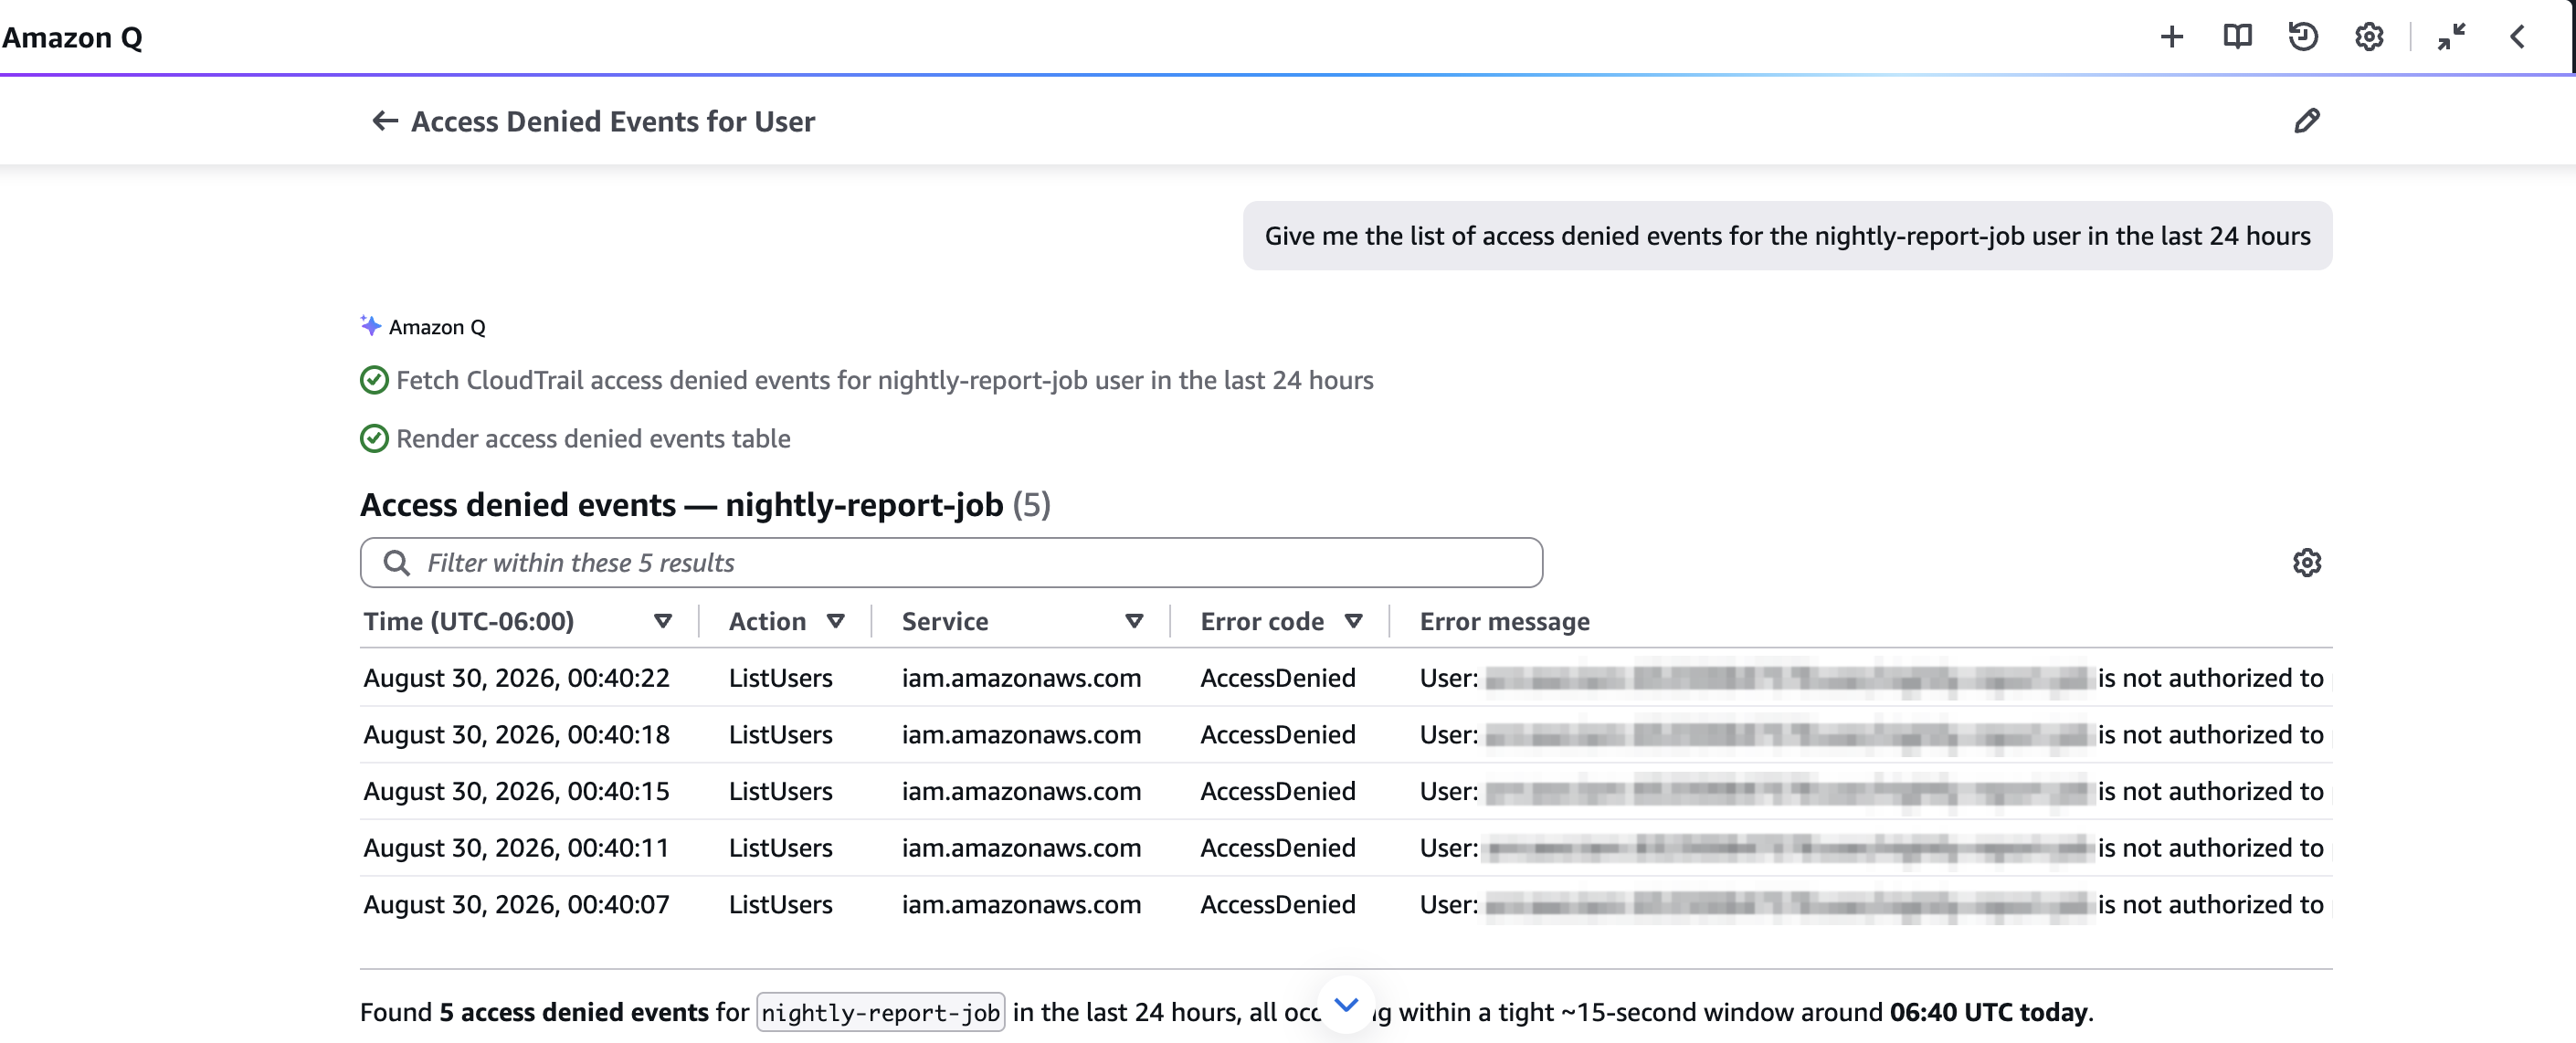Image resolution: width=2576 pixels, height=1043 pixels.
Task: Open Service column filter dropdown
Action: click(x=1134, y=621)
